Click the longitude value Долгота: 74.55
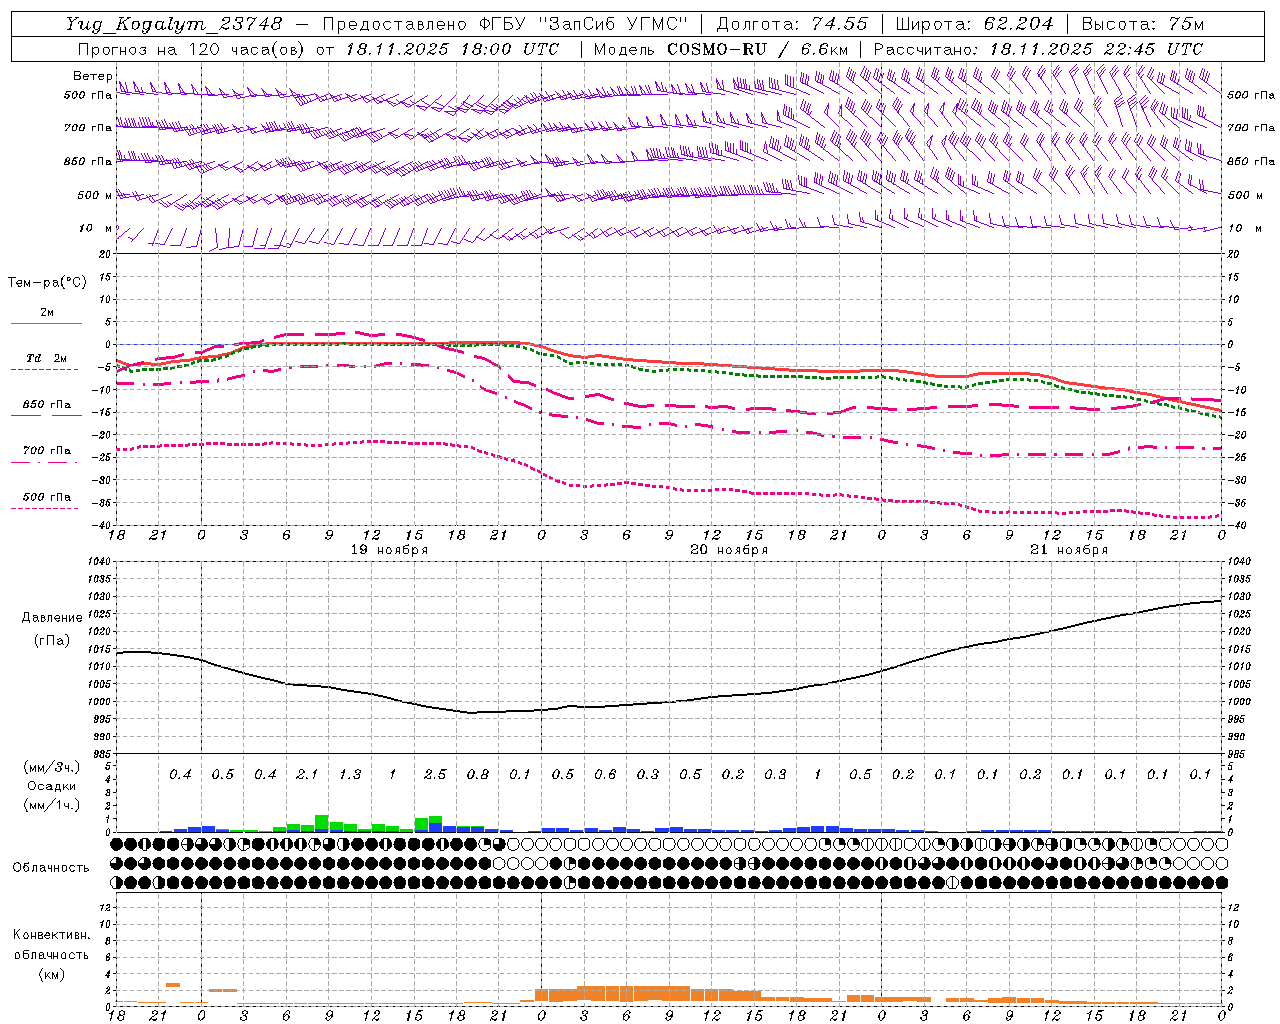The height and width of the screenshot is (1024, 1280). click(x=792, y=24)
